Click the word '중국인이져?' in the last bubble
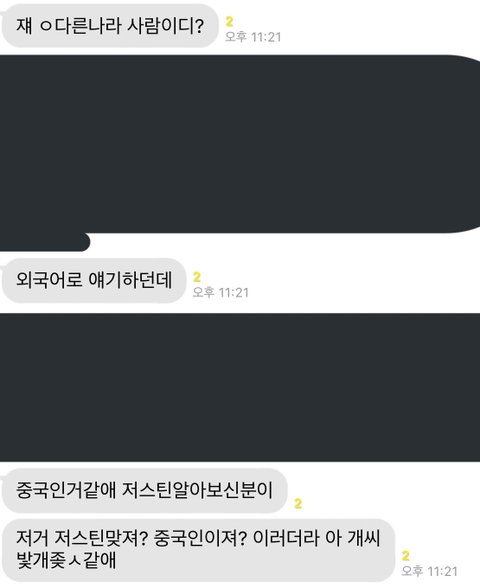The image size is (480, 588). [200, 538]
